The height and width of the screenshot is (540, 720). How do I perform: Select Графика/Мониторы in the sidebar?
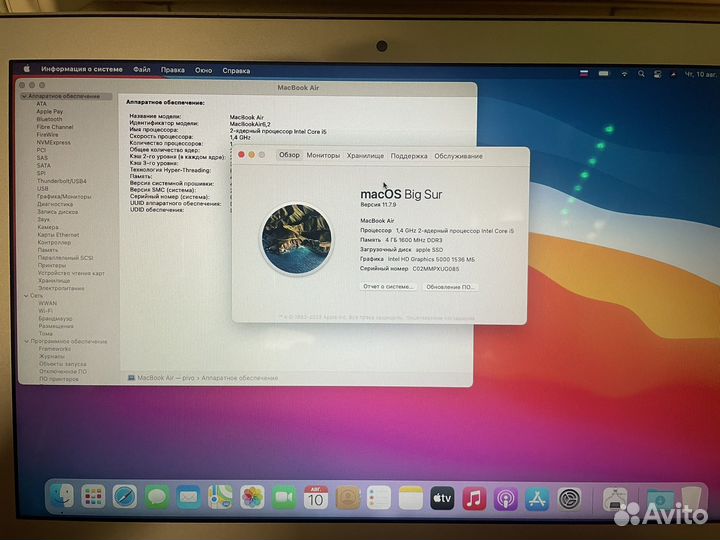click(64, 197)
